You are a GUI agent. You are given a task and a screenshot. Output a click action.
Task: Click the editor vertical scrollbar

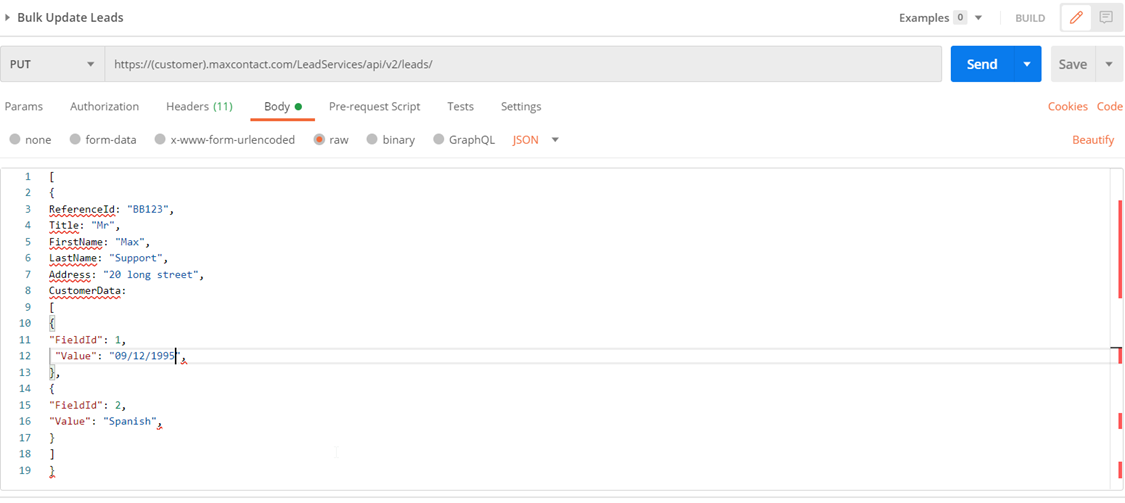[x=1116, y=329]
